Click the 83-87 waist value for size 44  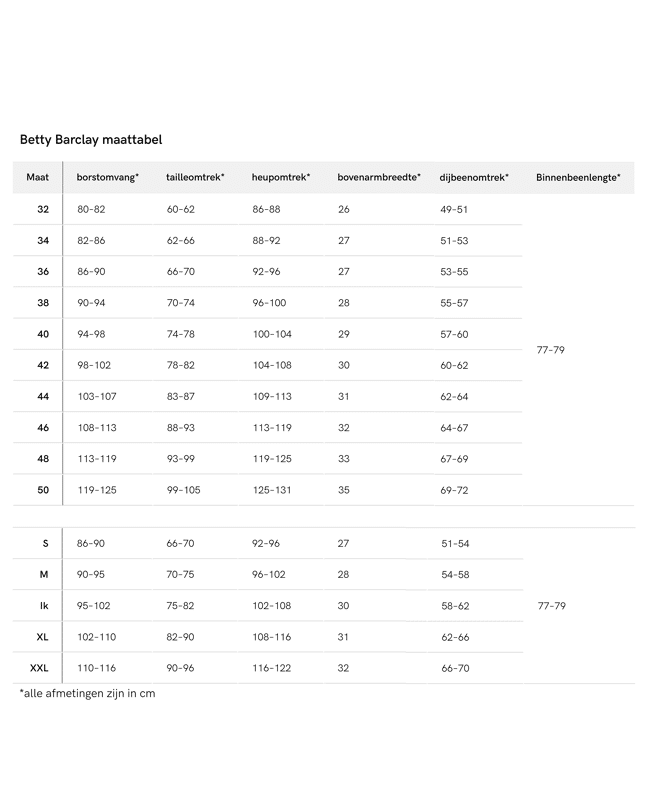coord(181,397)
